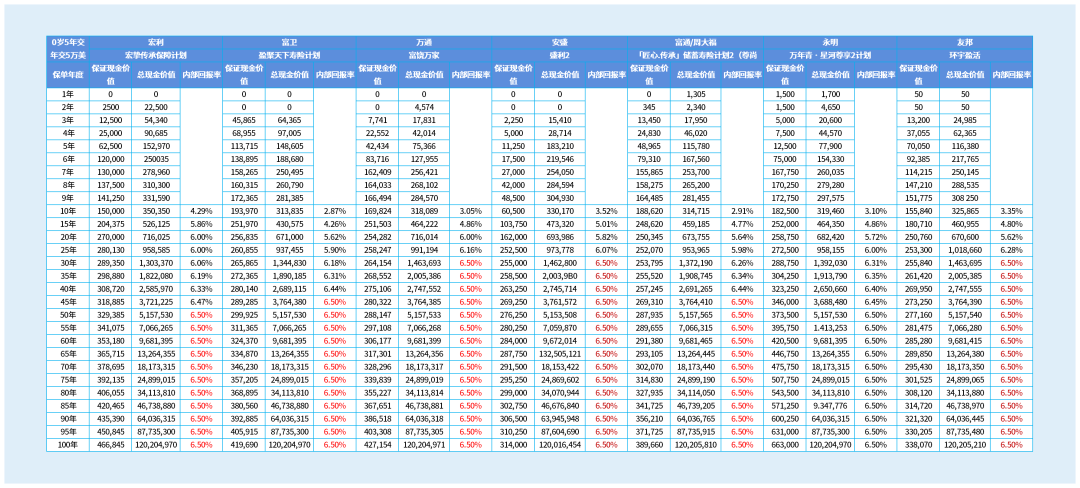Click the 富通/周大福 company header cell

coord(695,42)
